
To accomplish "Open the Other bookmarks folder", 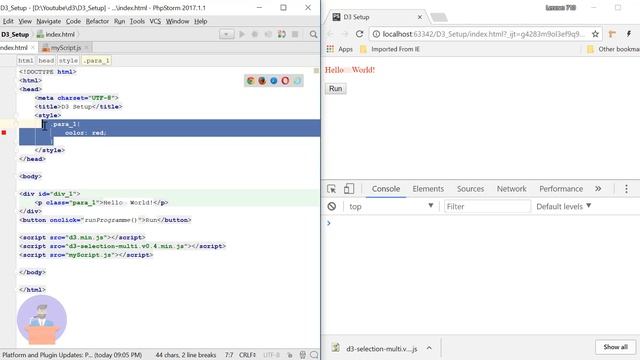I will 613,49.
